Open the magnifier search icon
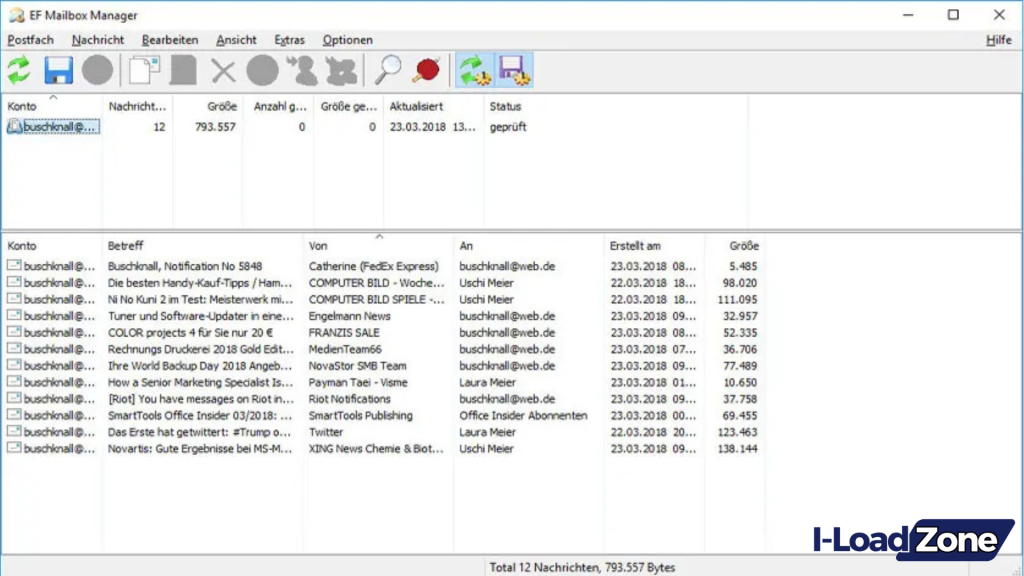 390,69
